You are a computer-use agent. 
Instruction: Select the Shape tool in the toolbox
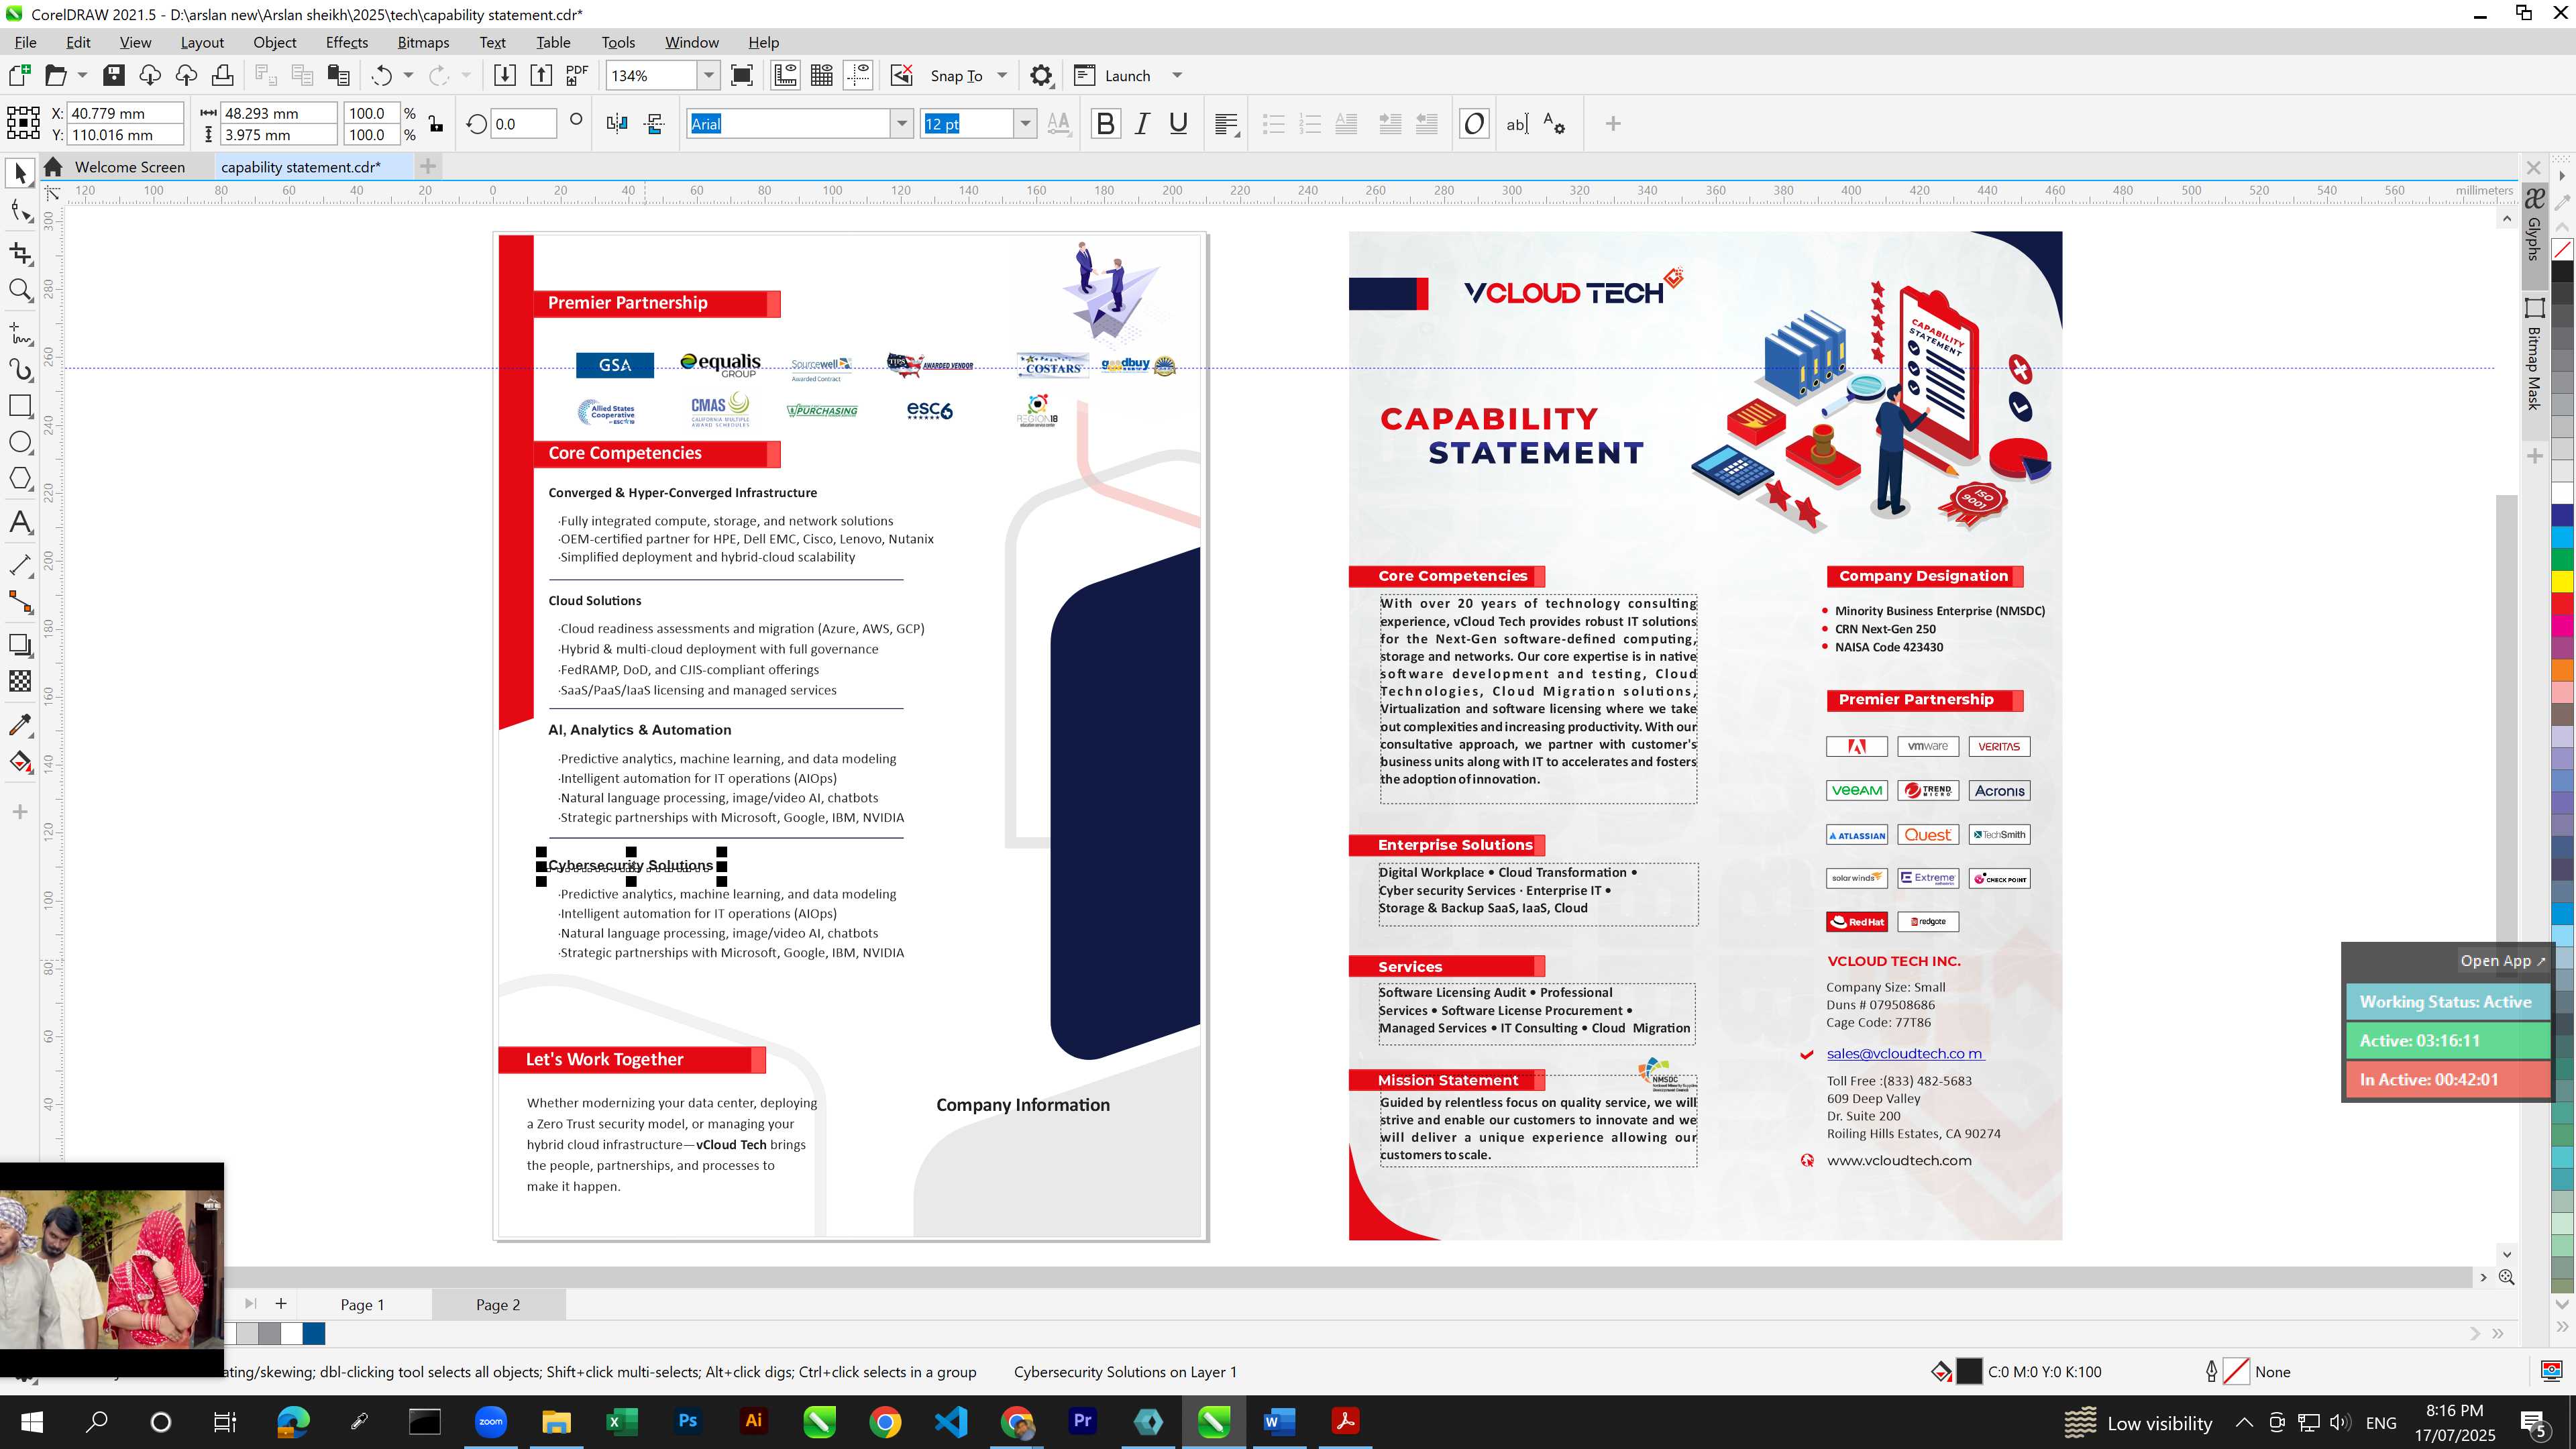click(x=20, y=211)
